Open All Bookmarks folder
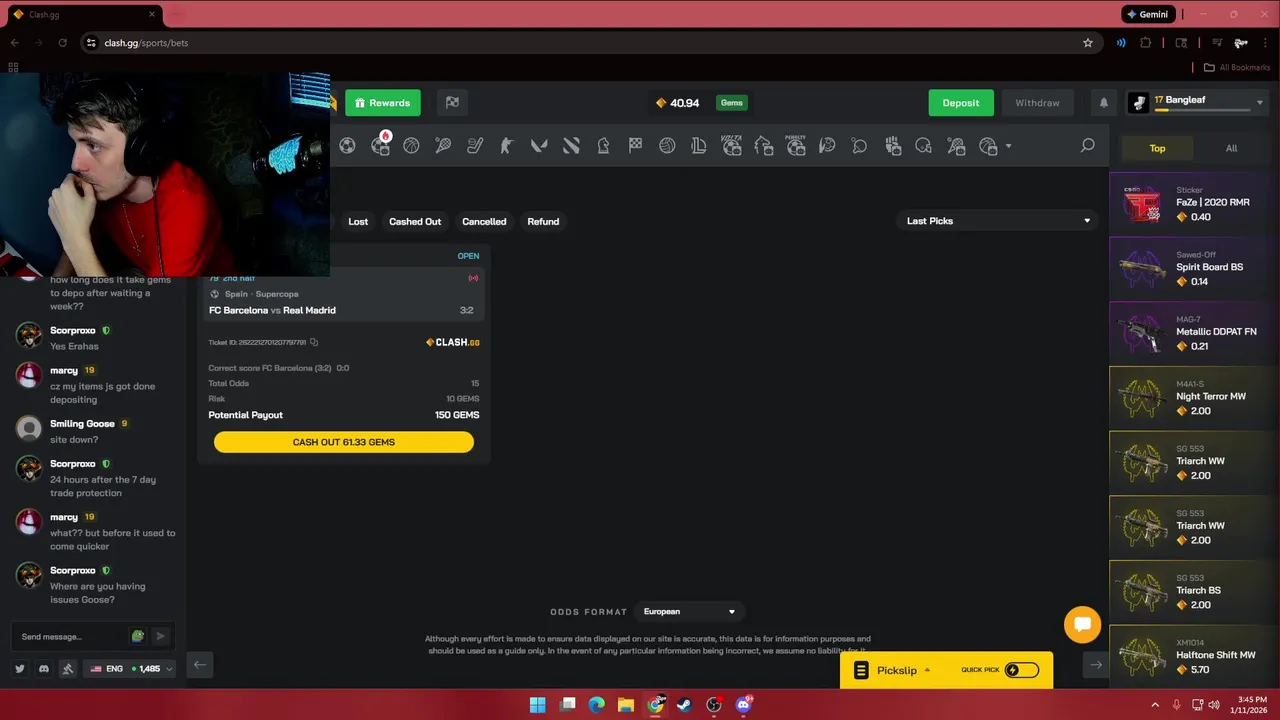The height and width of the screenshot is (720, 1280). [x=1236, y=67]
